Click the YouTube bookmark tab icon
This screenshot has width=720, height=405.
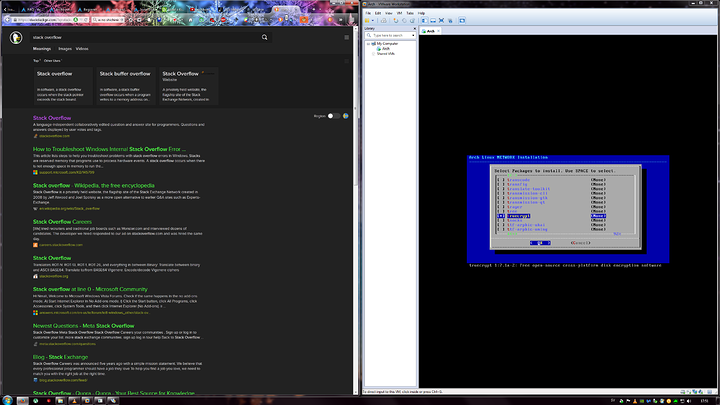pos(193,9)
